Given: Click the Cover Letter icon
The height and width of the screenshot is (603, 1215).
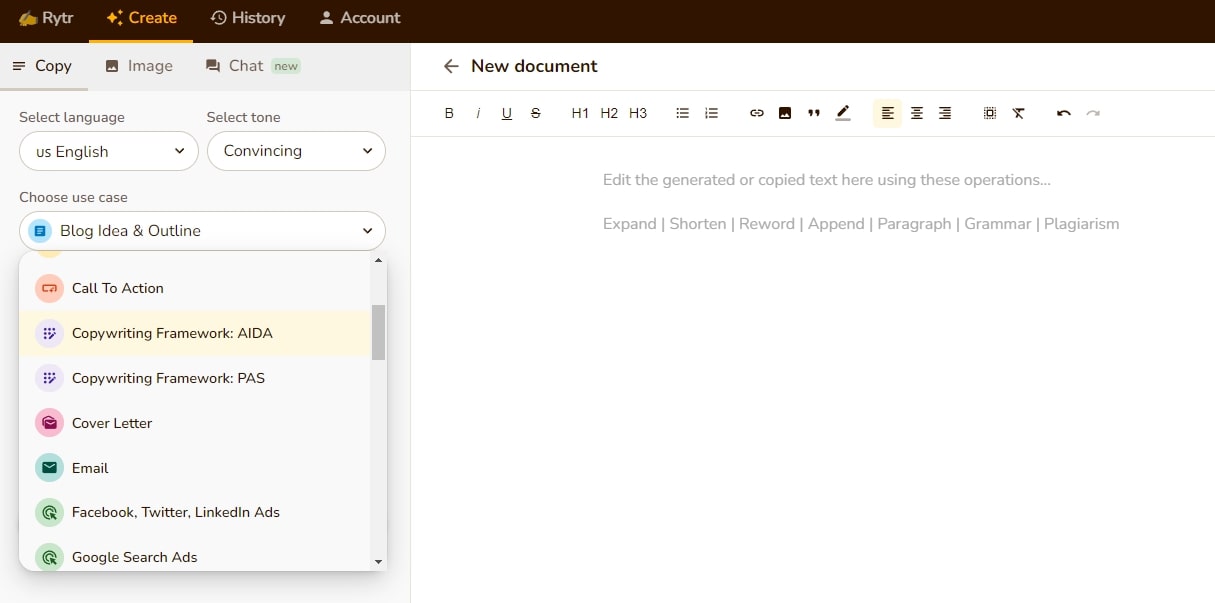Looking at the screenshot, I should click(x=49, y=423).
